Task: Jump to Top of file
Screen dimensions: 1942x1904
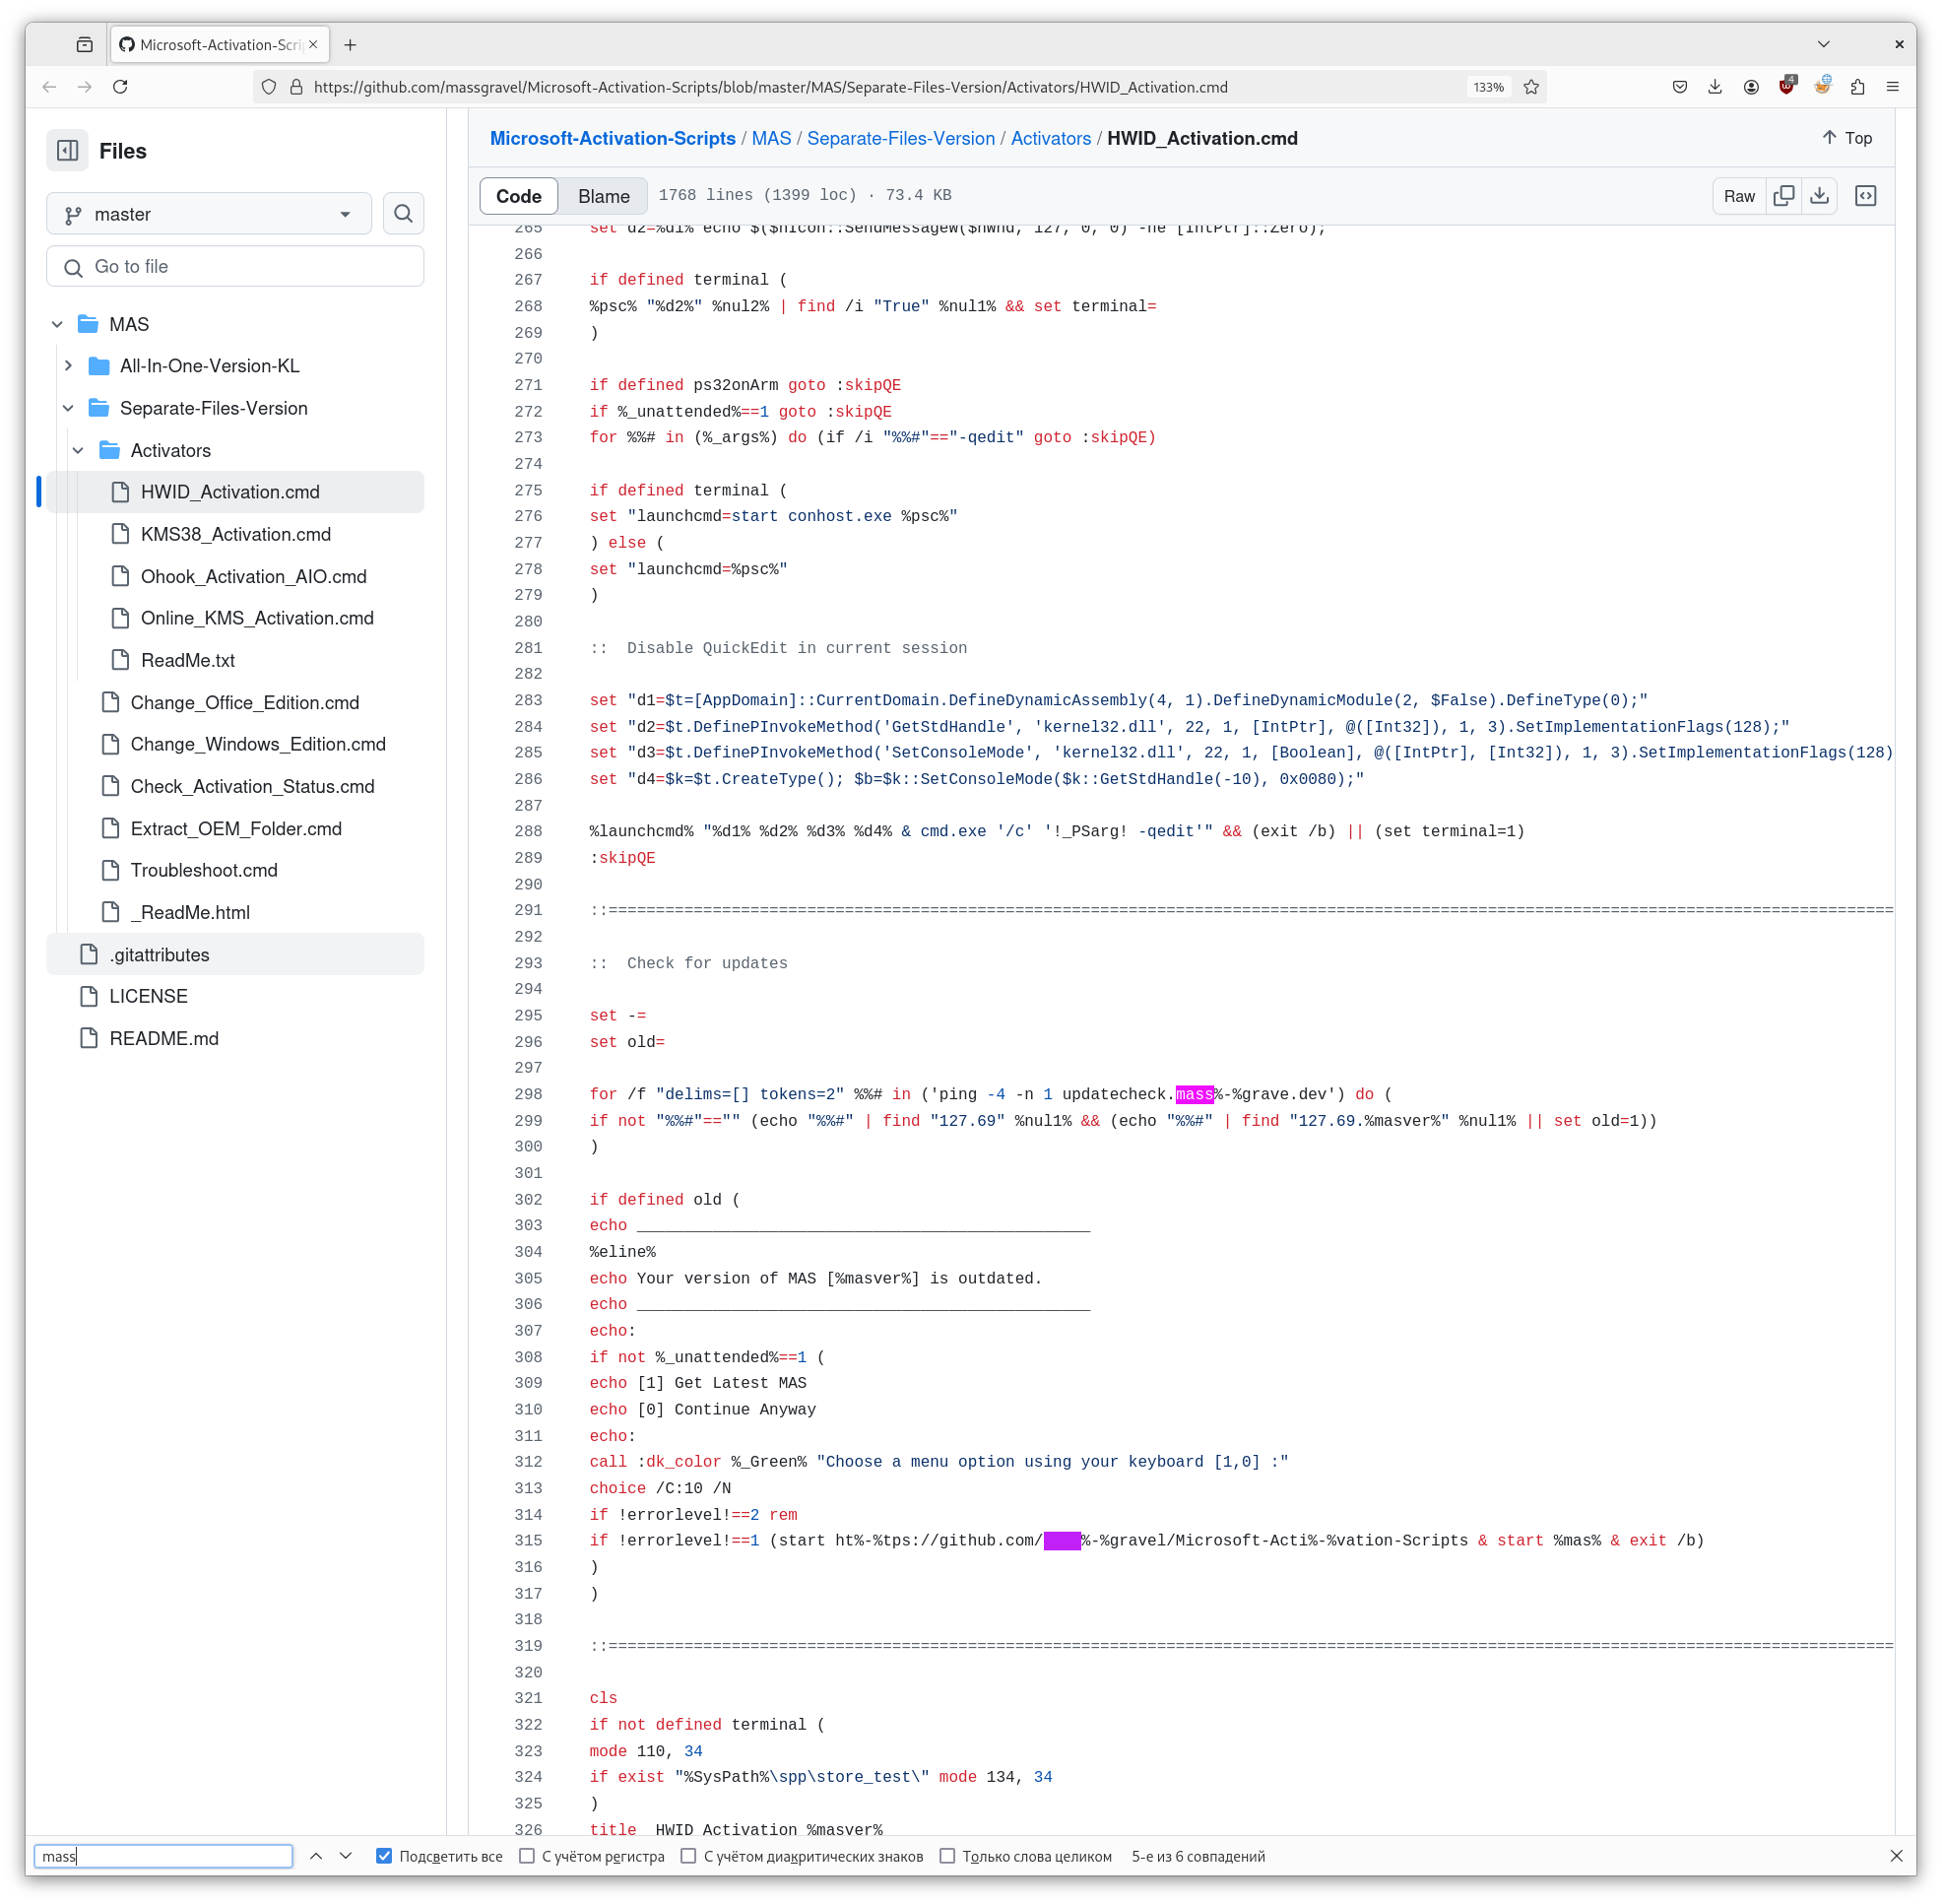Action: coord(1847,138)
